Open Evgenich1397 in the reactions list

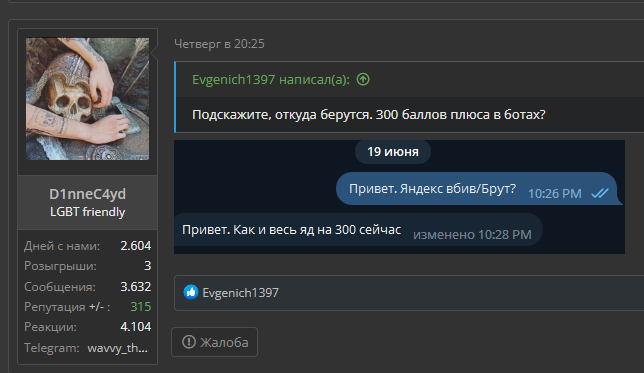(240, 292)
